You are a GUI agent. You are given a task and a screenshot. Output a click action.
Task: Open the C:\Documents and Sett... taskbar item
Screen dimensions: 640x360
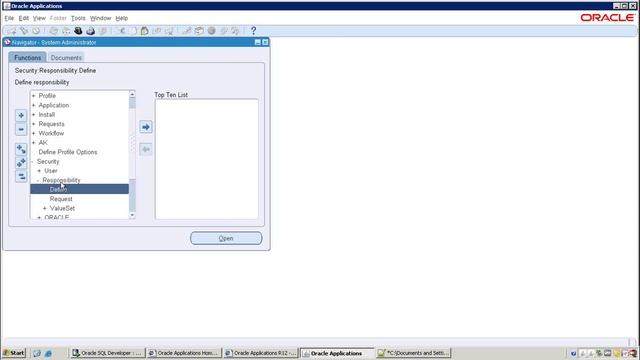click(x=413, y=353)
